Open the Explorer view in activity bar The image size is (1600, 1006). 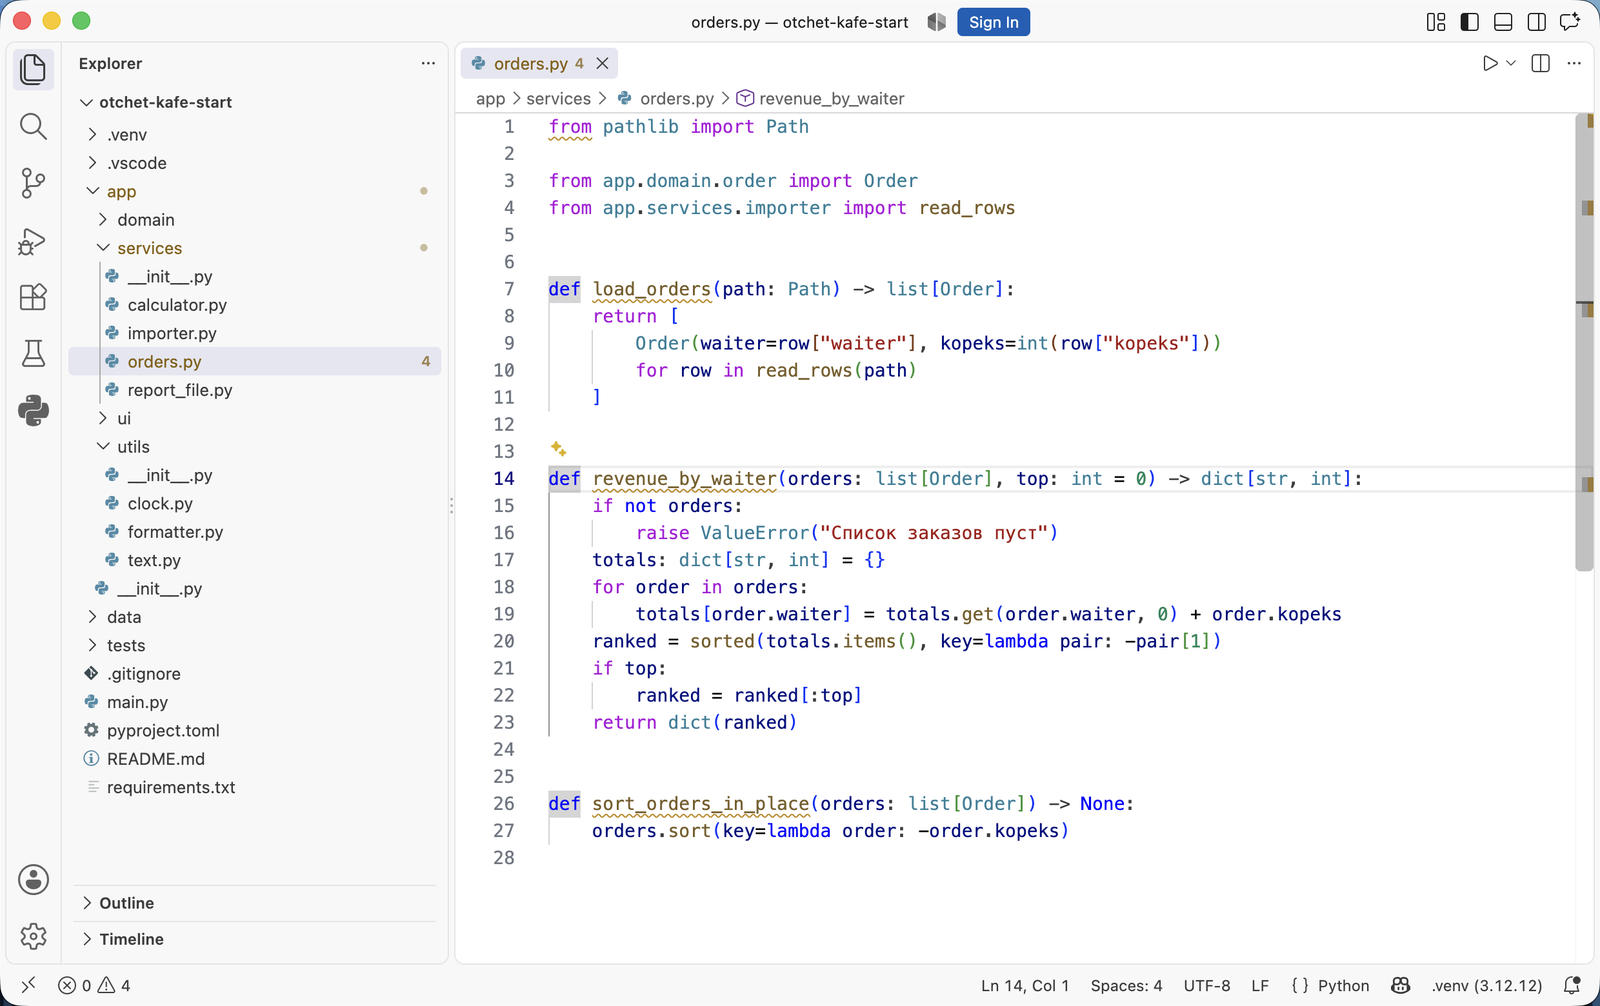[33, 69]
